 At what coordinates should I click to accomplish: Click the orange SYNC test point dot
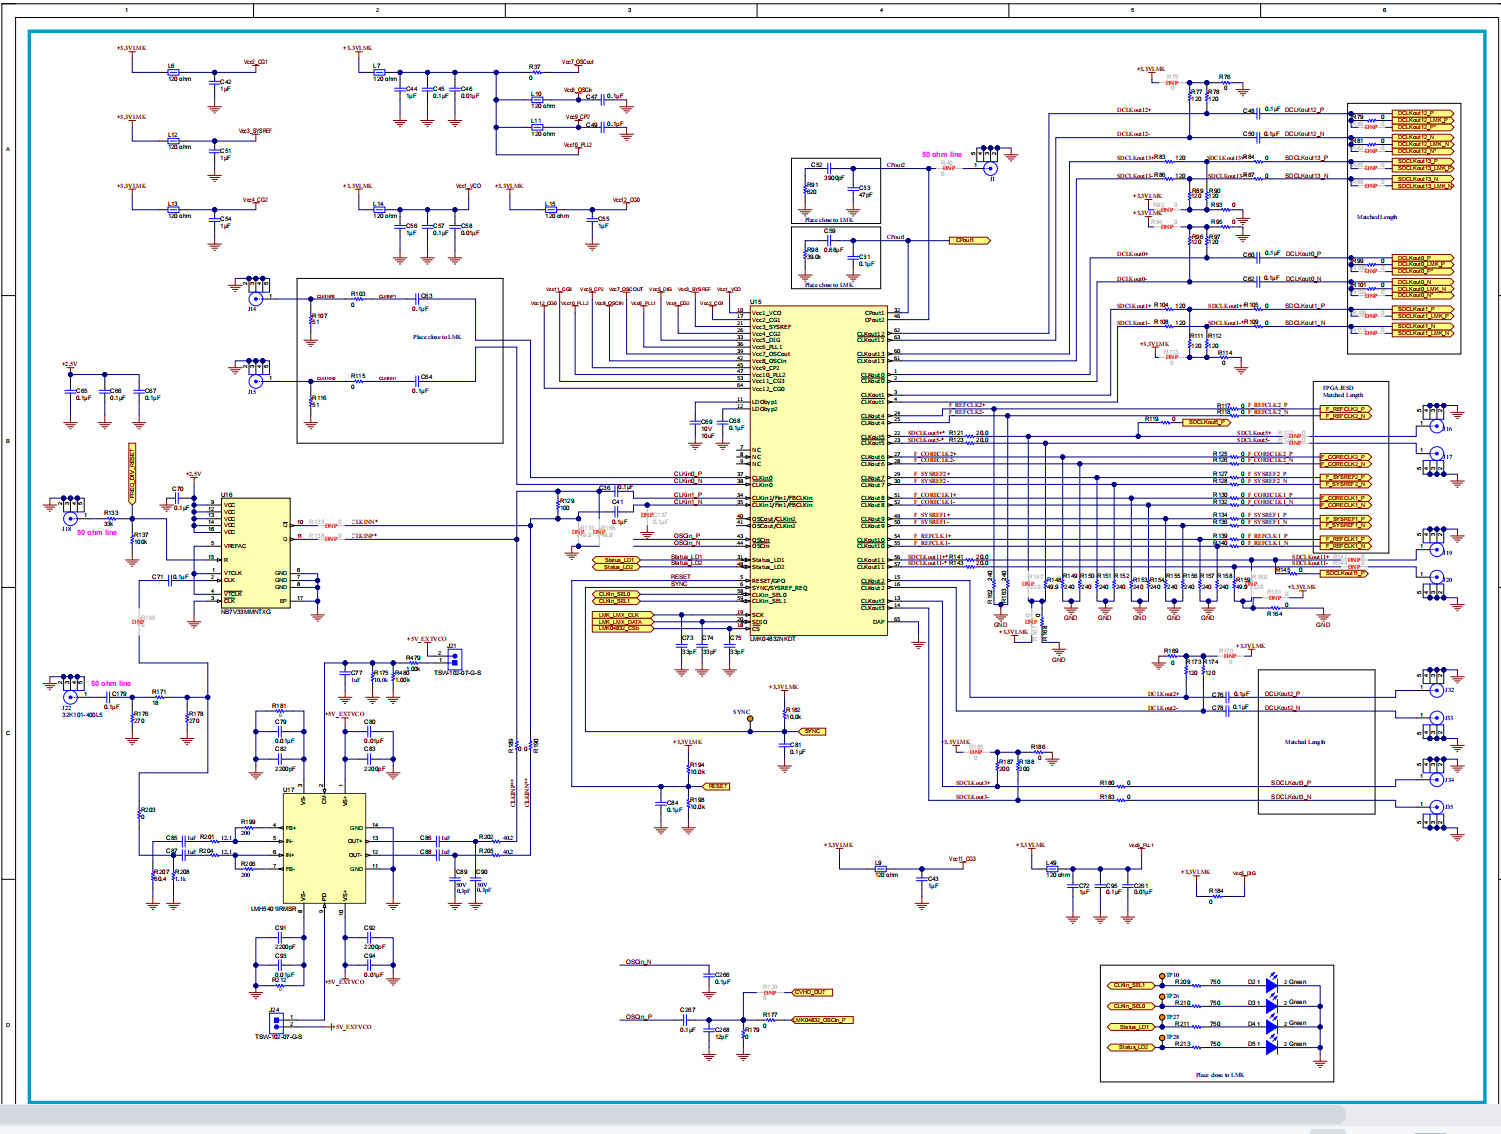click(x=750, y=719)
